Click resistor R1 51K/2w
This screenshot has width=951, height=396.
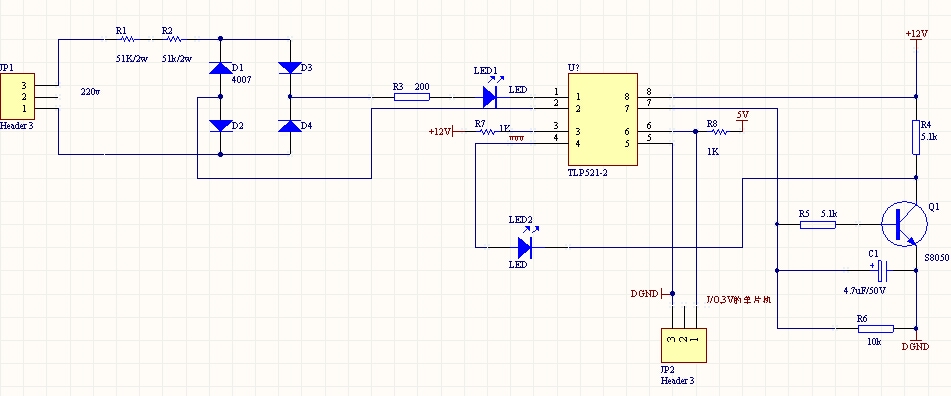pos(127,39)
